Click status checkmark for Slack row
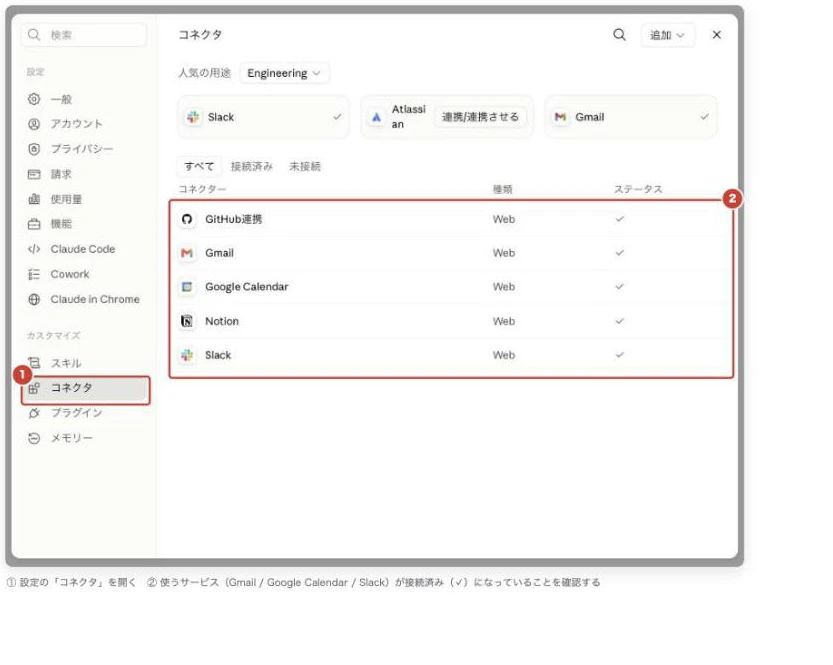Viewport: 833px width, 665px height. (x=619, y=355)
